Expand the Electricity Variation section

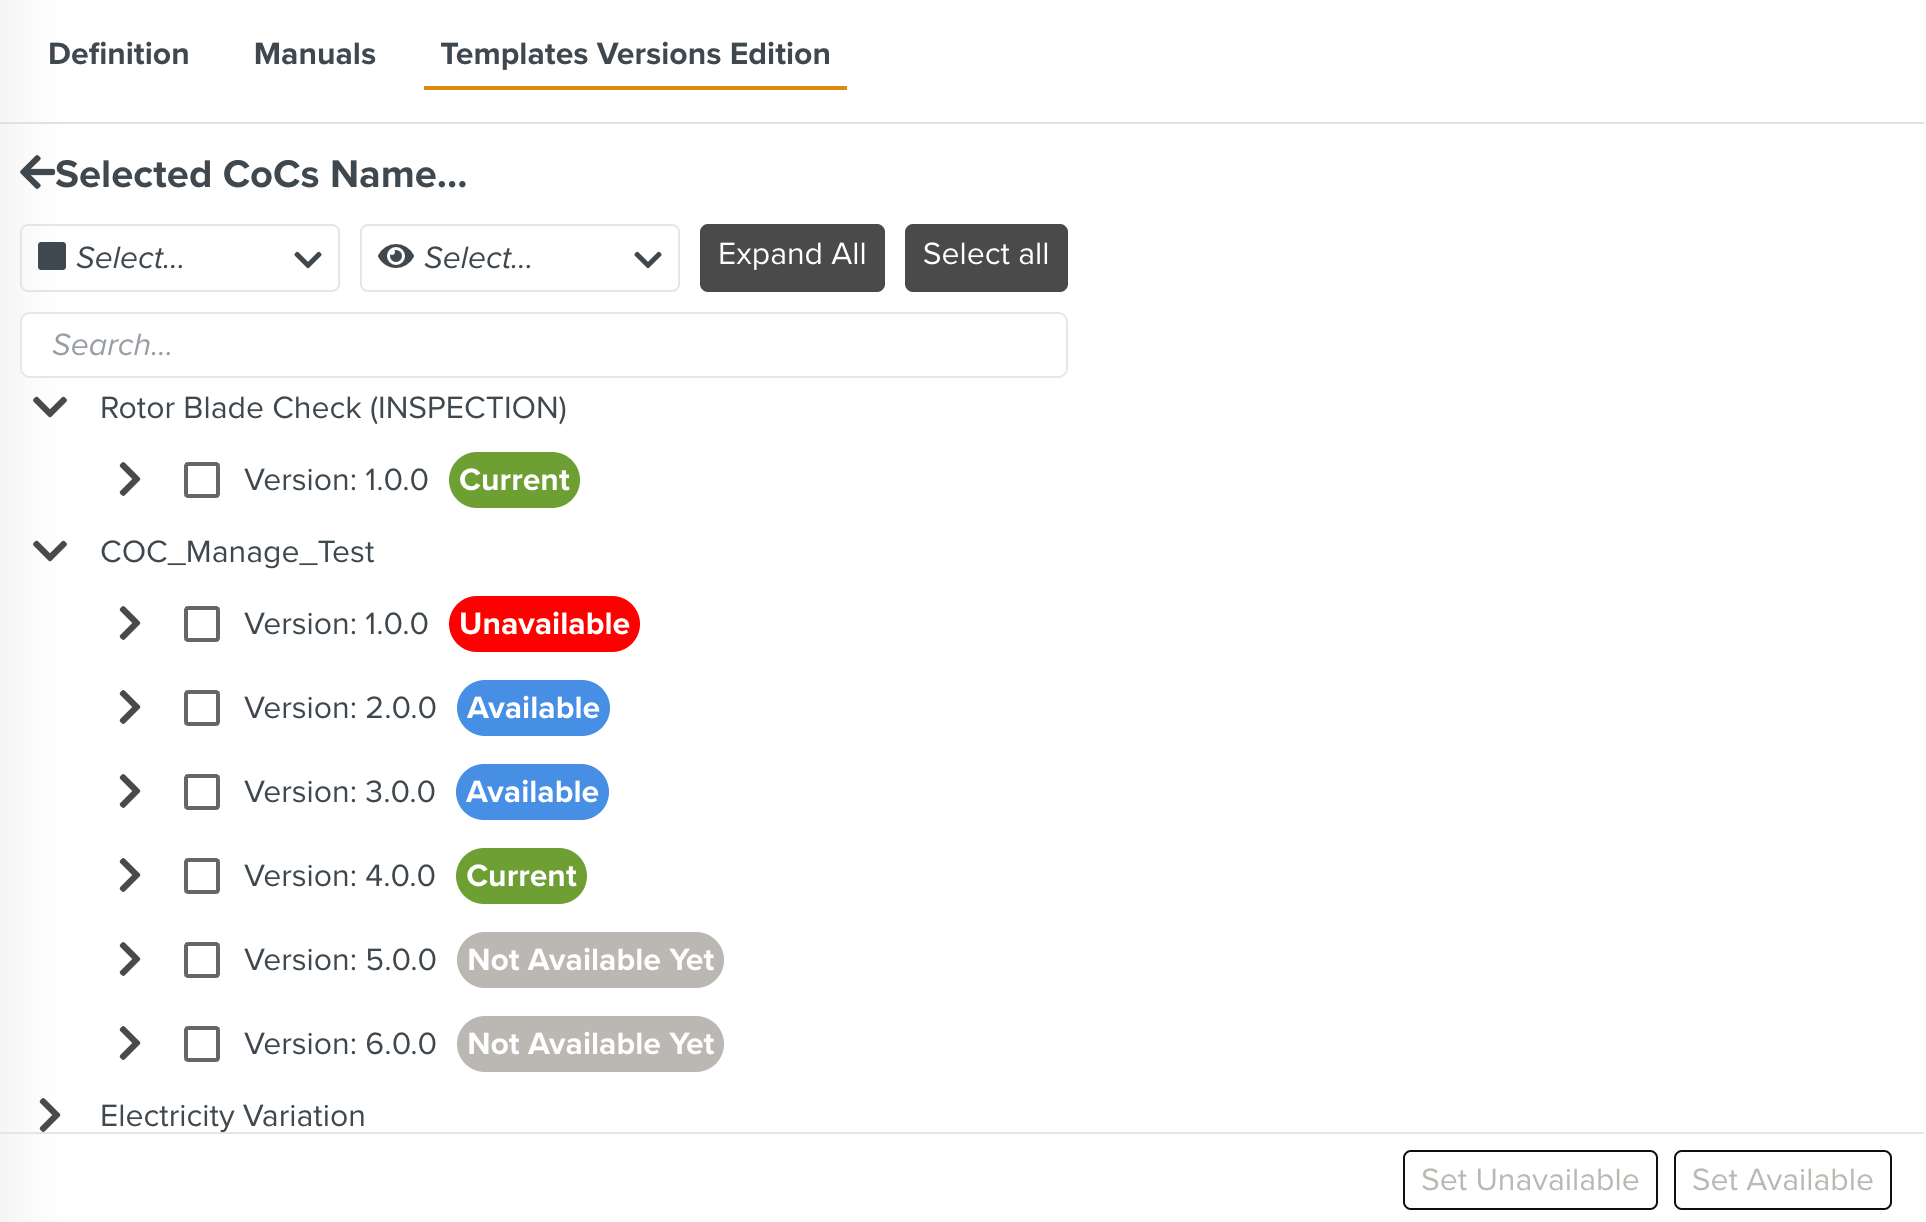[49, 1115]
